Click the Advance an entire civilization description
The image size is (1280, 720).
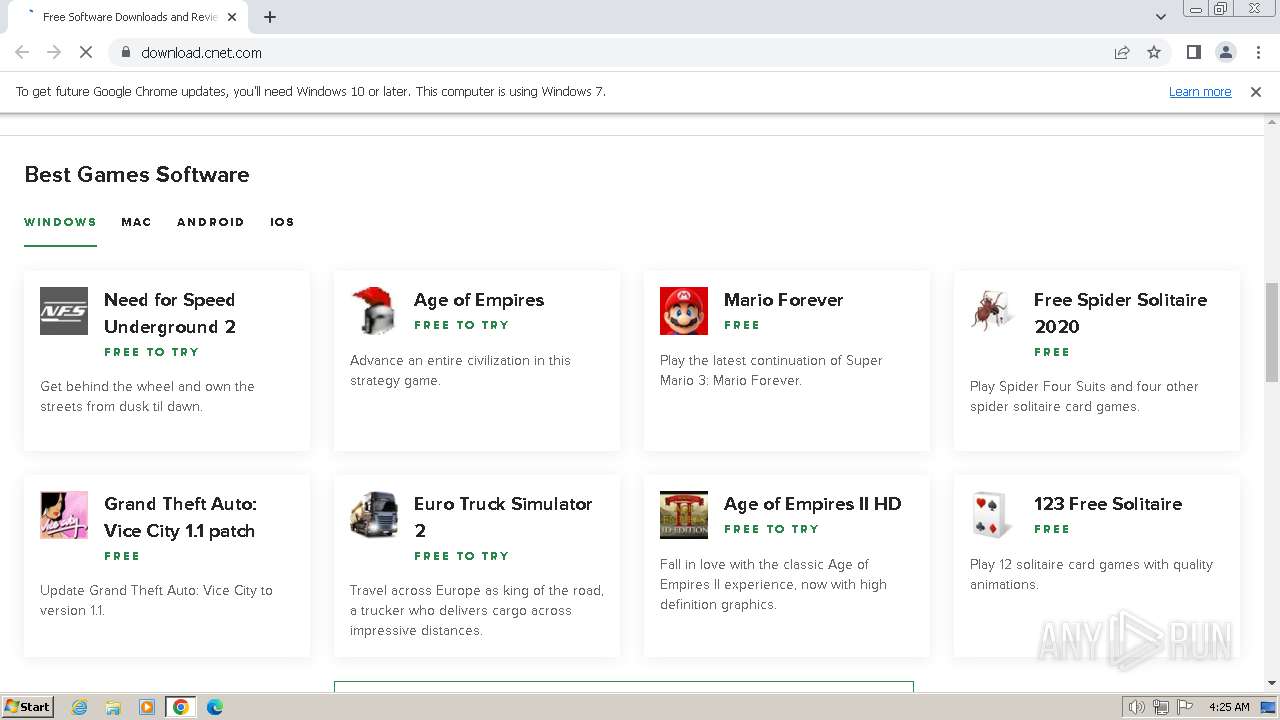(460, 370)
